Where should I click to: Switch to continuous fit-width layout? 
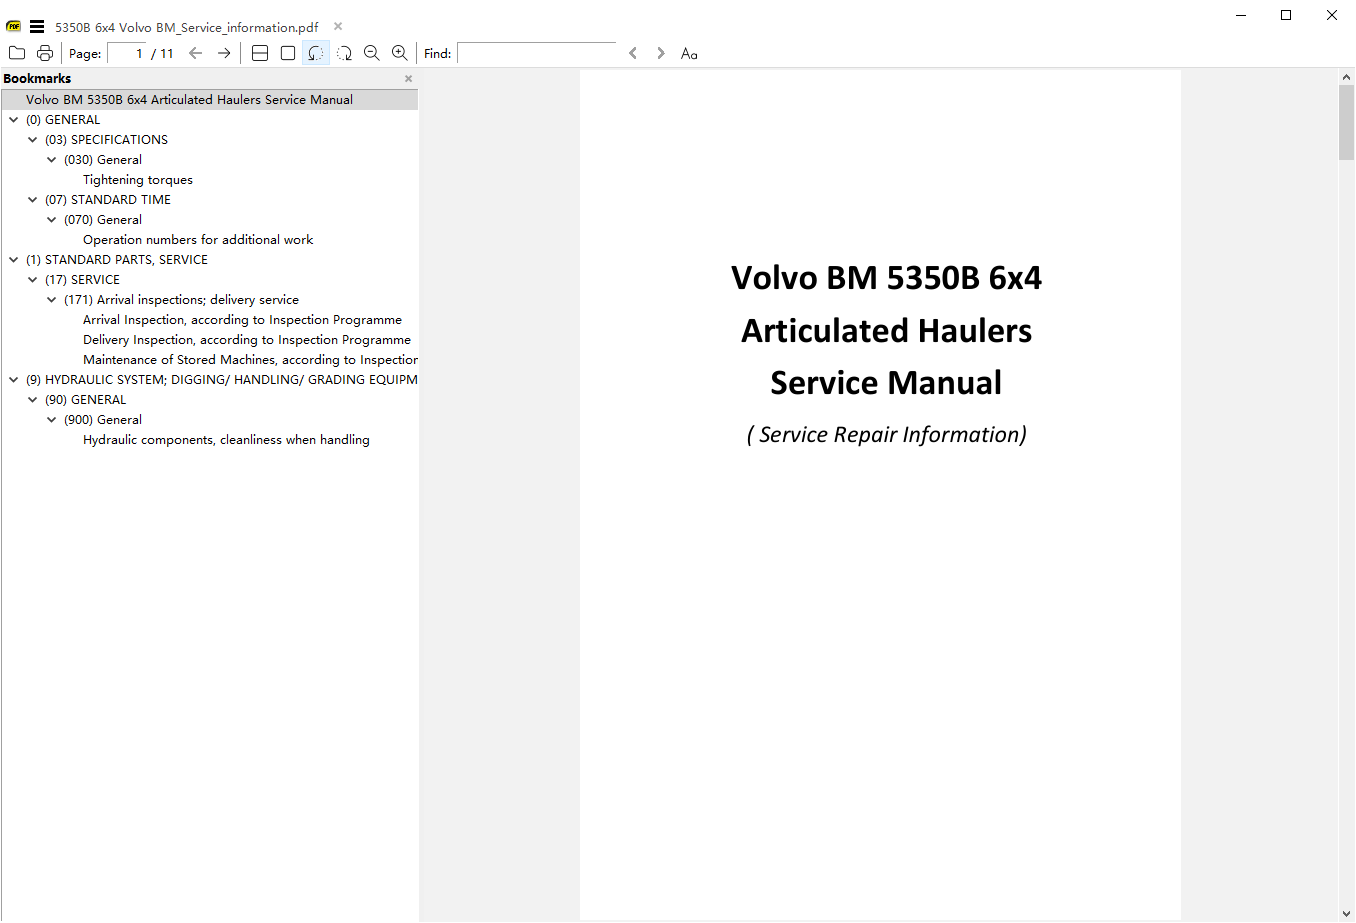point(260,53)
